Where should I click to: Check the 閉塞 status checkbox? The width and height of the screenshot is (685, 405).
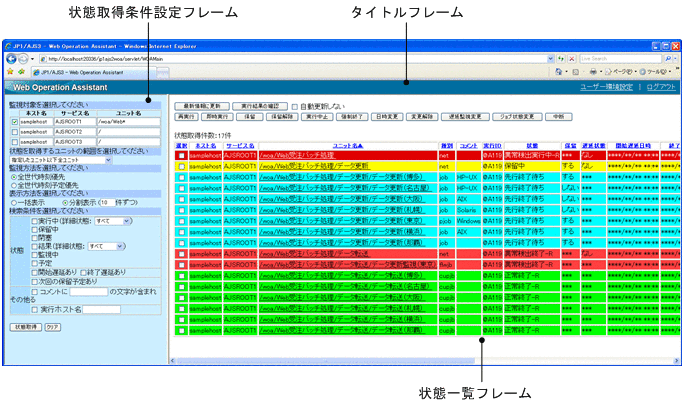(35, 238)
